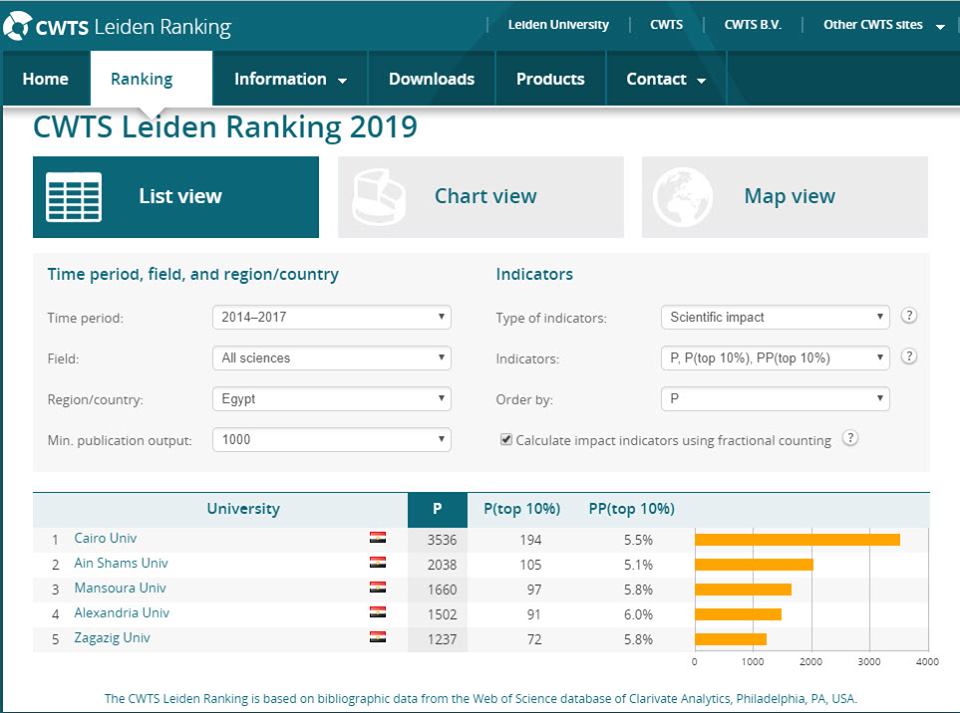Open the Leiden University link
This screenshot has height=713, width=960.
pos(558,25)
